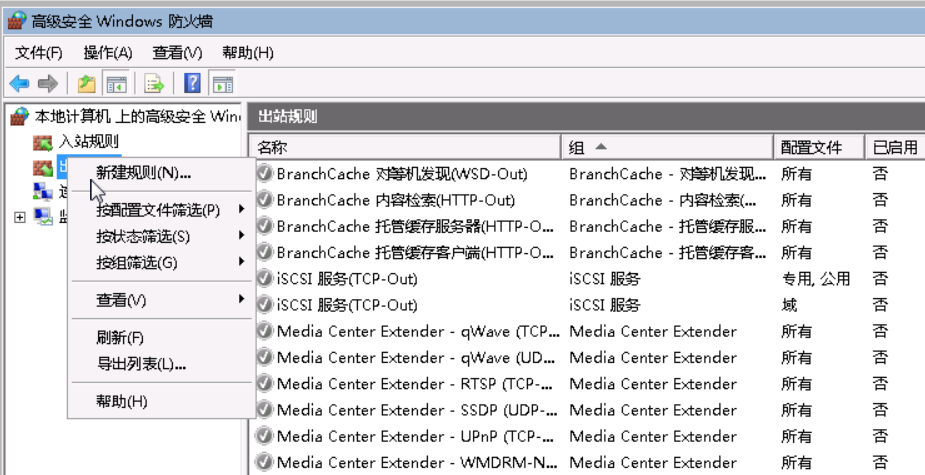Click the 域 profile cell
925x475 pixels.
click(x=789, y=304)
